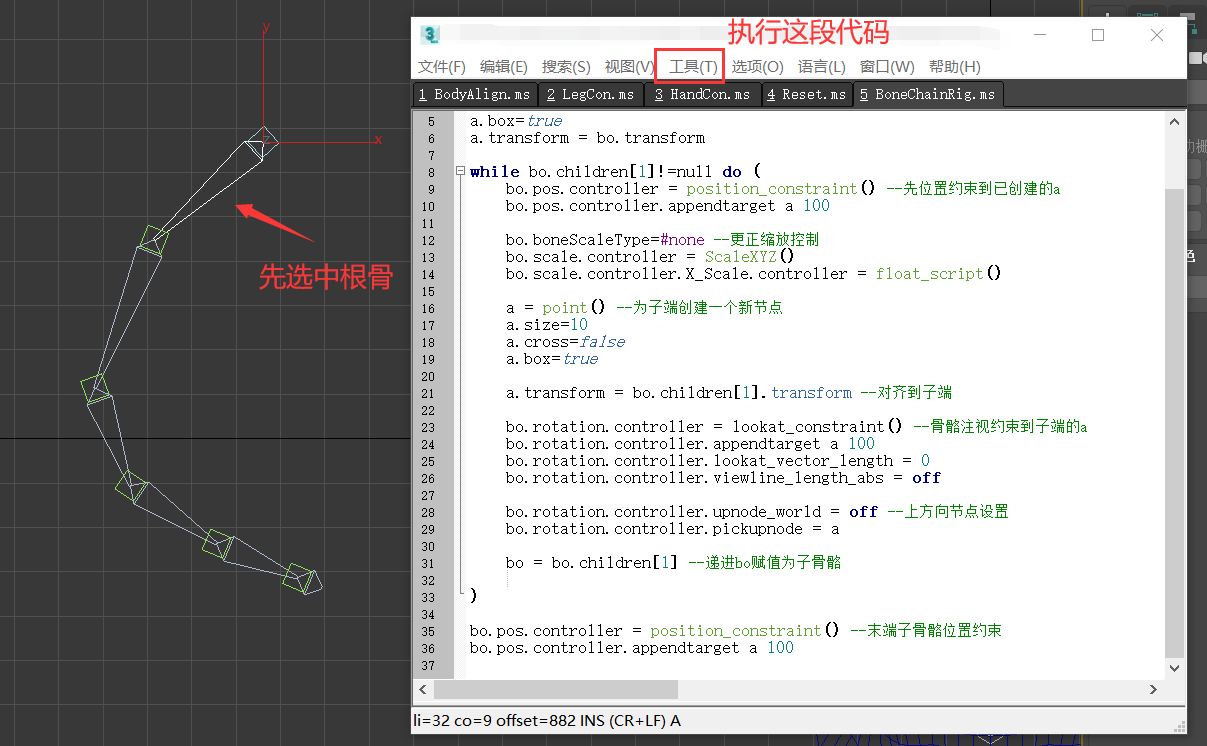Image resolution: width=1207 pixels, height=746 pixels.
Task: Click the horizontal scrollbar thumb
Action: [555, 690]
